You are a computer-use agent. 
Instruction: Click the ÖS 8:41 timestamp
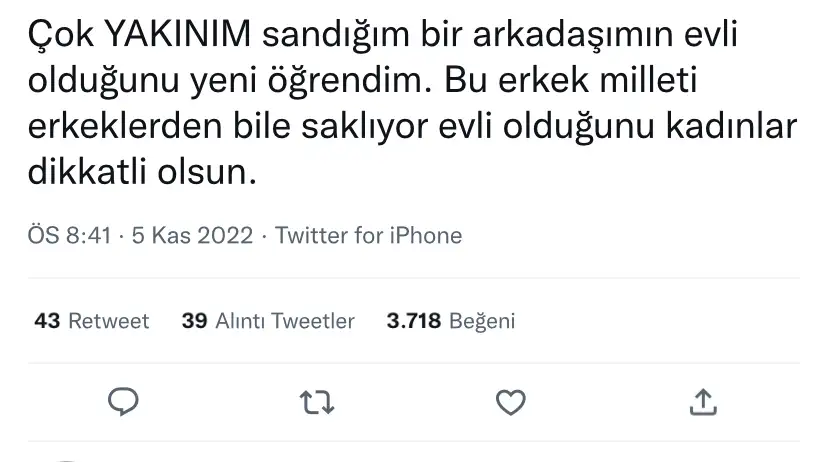(68, 236)
